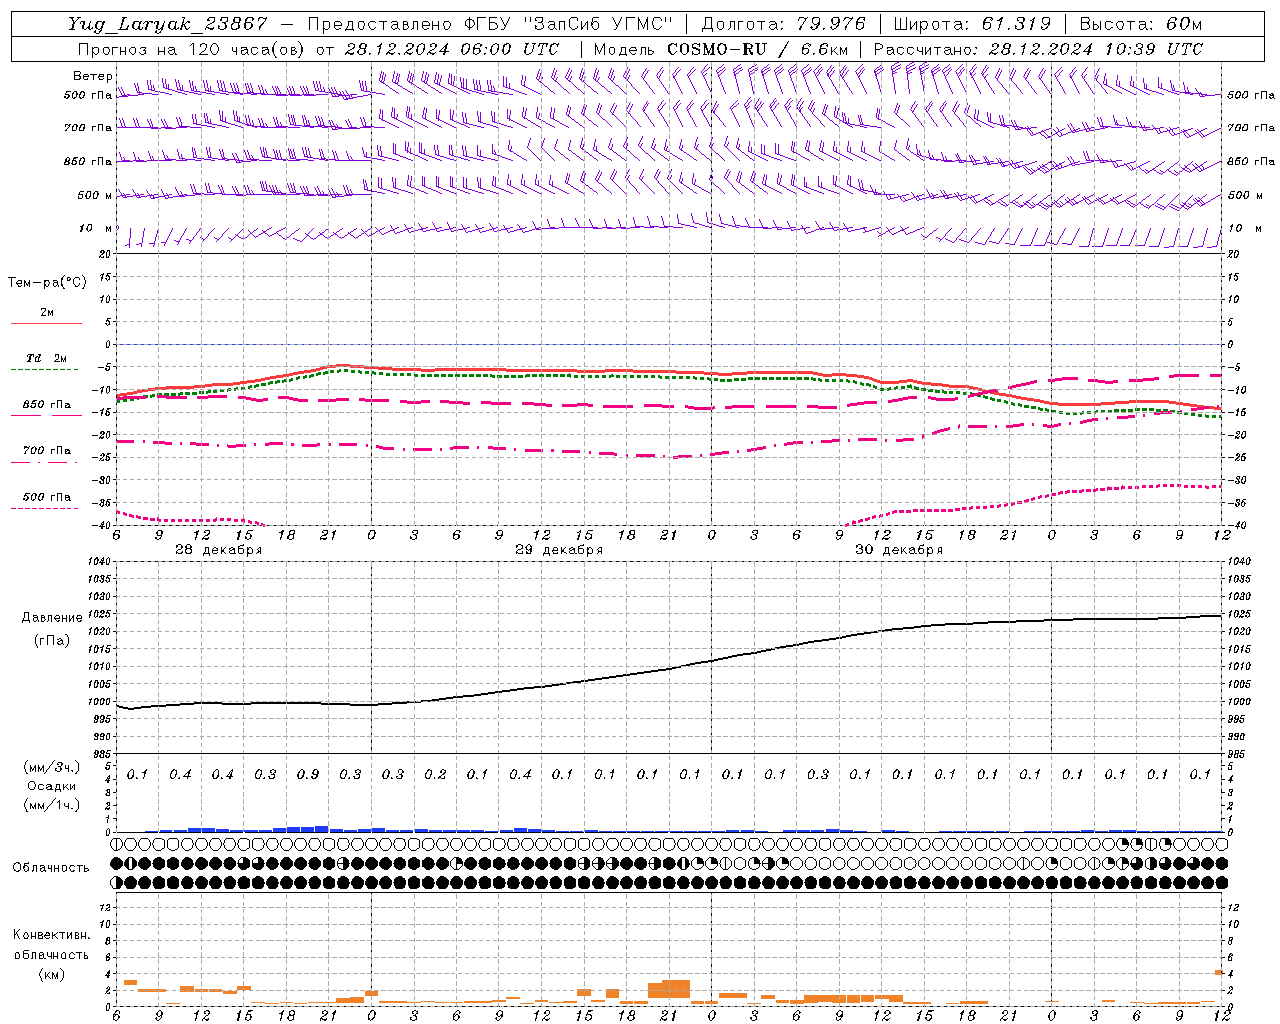Click the (мм/1ч.) precipitation unit label
This screenshot has width=1280, height=1024.
coord(52,805)
